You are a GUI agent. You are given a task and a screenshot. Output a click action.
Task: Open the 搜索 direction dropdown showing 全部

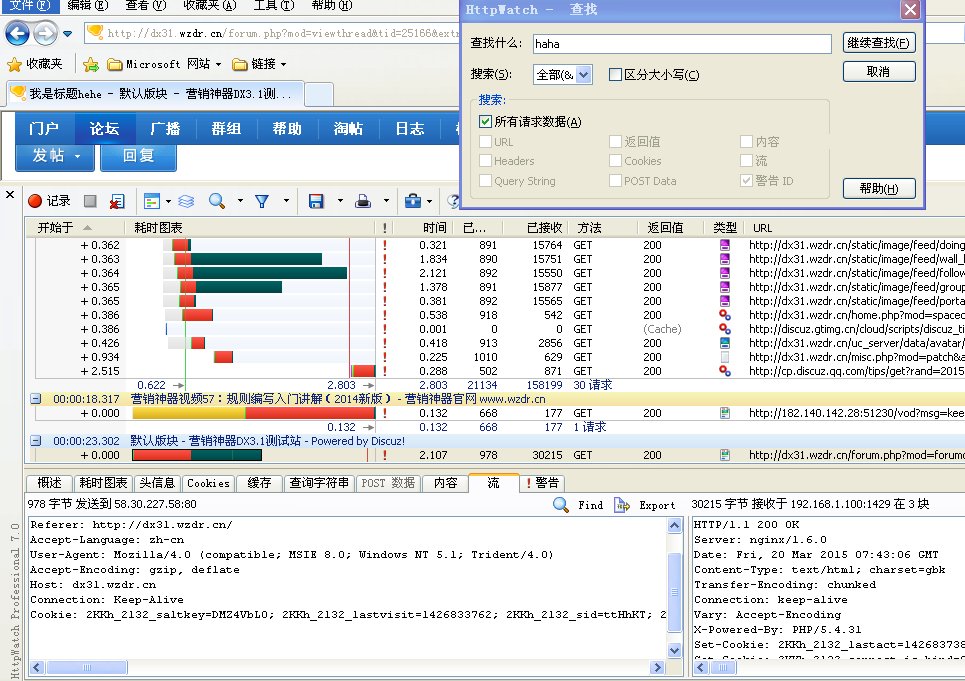point(564,75)
